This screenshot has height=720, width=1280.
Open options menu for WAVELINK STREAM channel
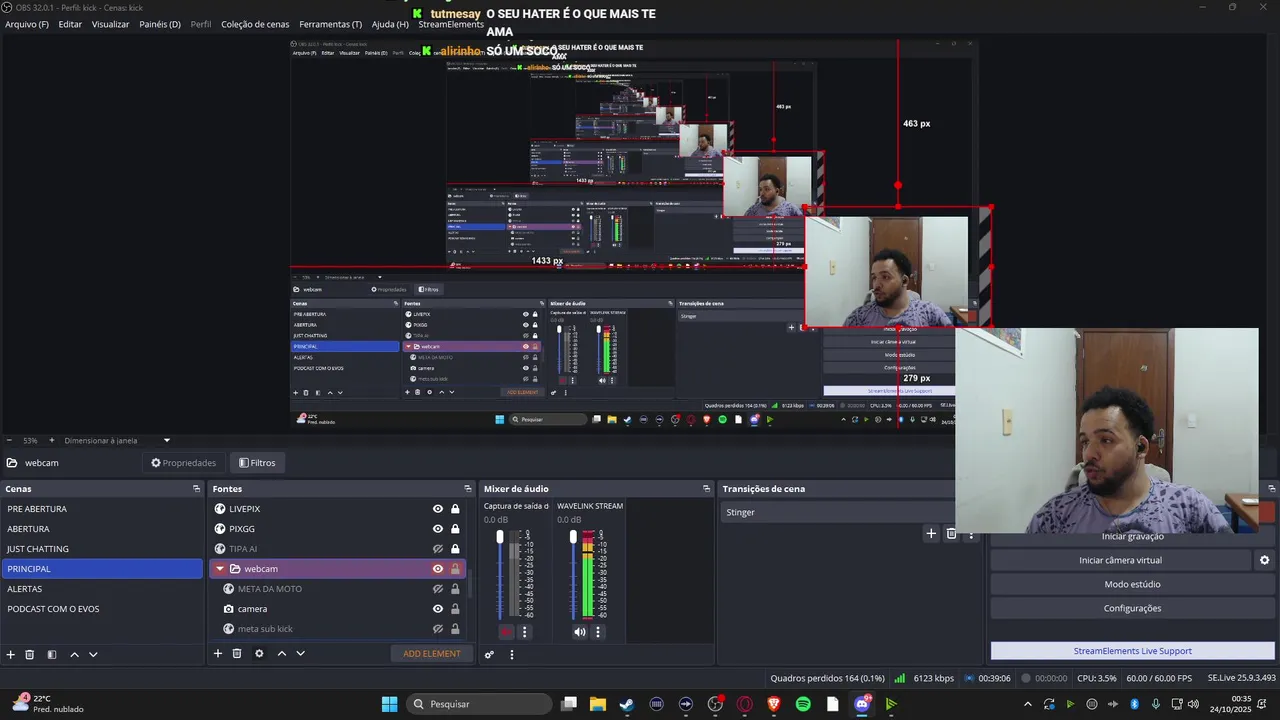pyautogui.click(x=598, y=632)
